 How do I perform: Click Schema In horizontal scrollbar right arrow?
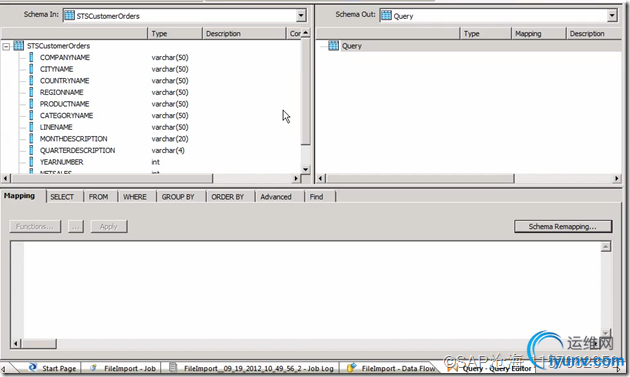296,178
